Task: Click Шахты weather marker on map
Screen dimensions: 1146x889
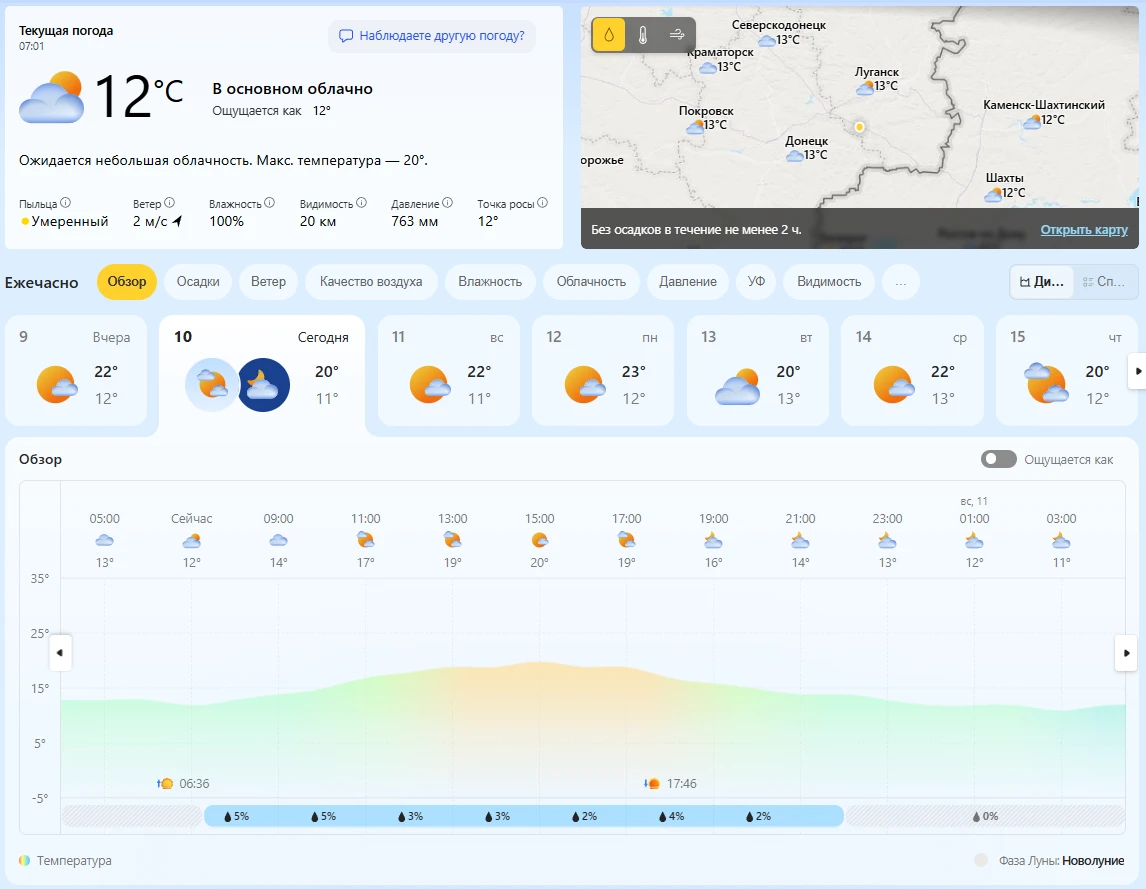Action: coord(993,194)
